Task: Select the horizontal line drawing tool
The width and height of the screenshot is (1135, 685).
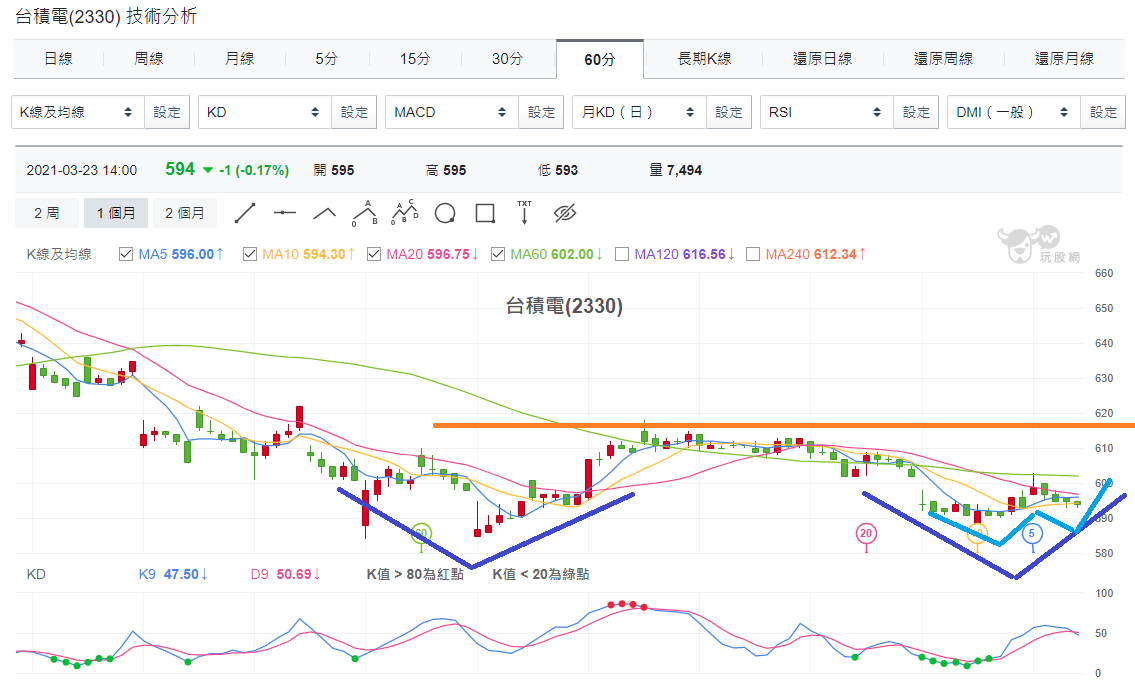Action: 284,213
